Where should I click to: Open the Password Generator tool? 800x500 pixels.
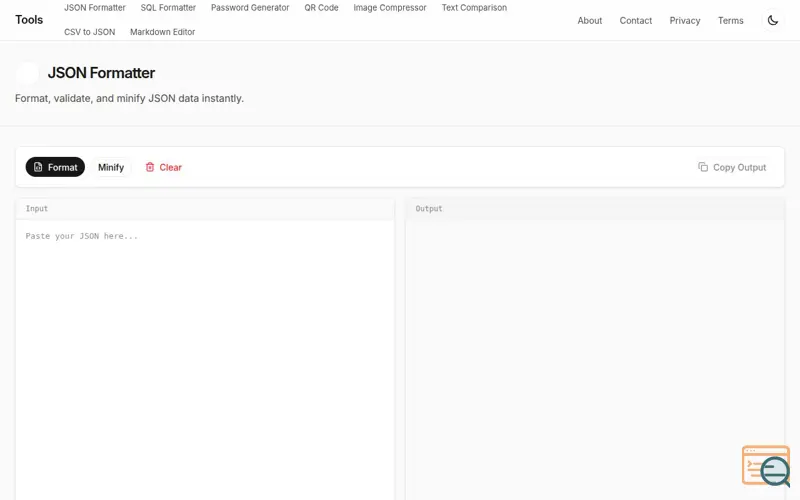pyautogui.click(x=250, y=8)
